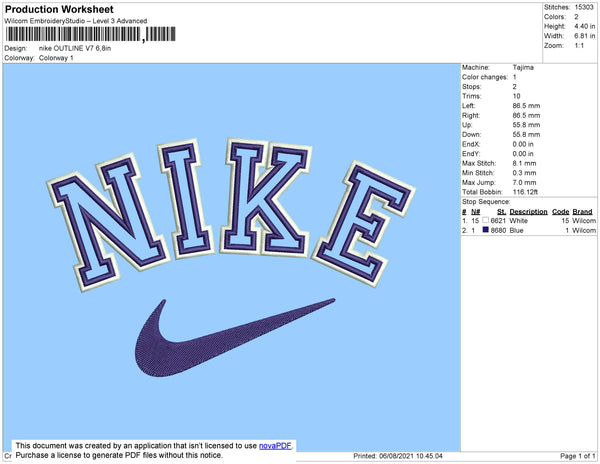Click the Zoom value '1:1'
This screenshot has height=464, width=600.
pos(579,46)
